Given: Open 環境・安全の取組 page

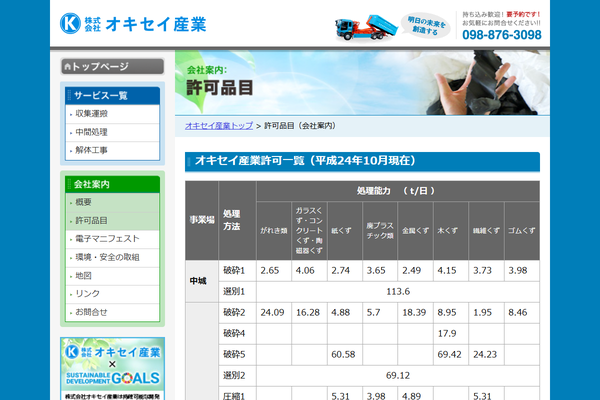Looking at the screenshot, I should [112, 257].
